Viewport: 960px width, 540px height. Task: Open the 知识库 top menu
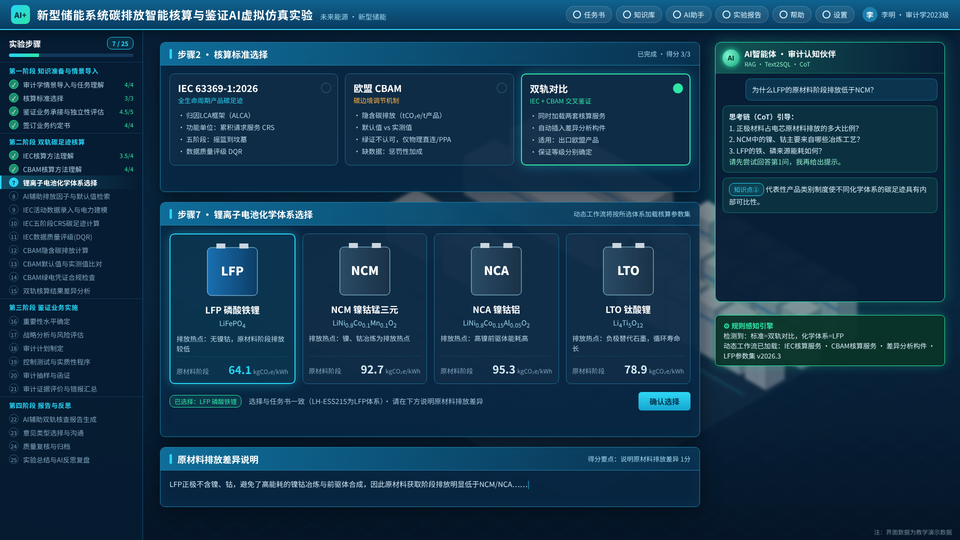click(x=638, y=15)
